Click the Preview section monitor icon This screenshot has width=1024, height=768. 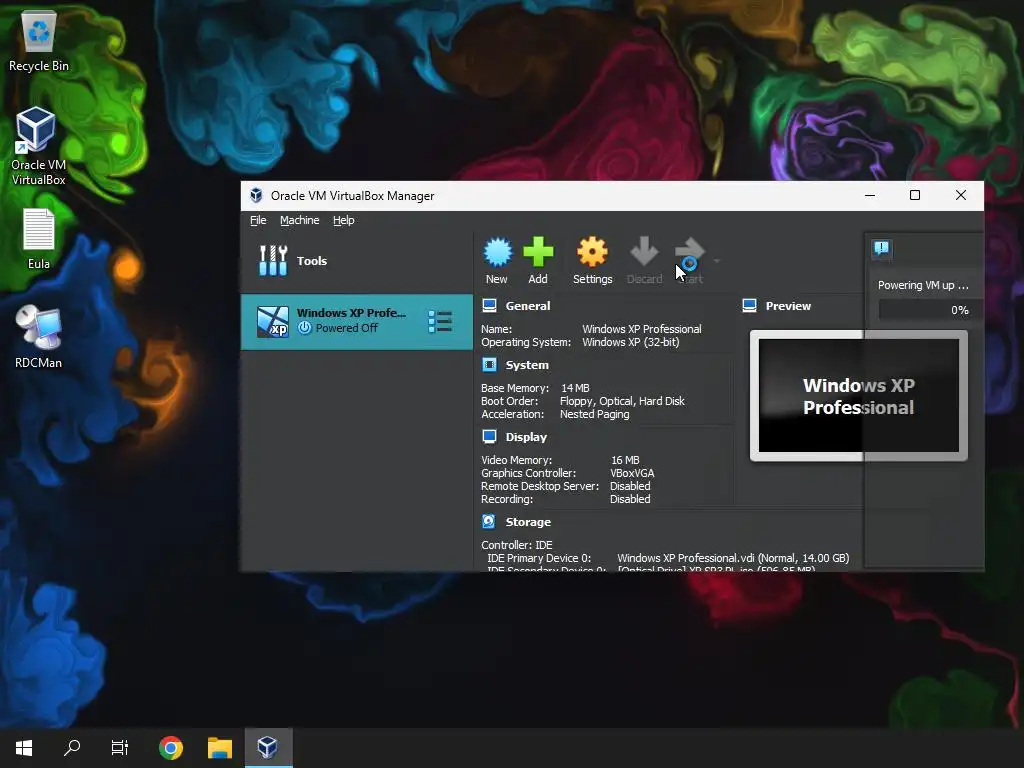click(x=750, y=305)
